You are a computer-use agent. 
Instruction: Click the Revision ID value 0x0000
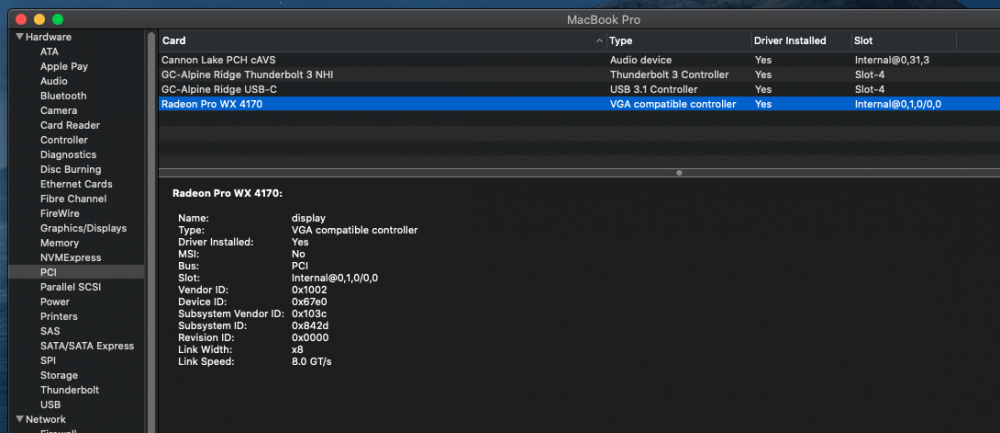pyautogui.click(x=310, y=337)
